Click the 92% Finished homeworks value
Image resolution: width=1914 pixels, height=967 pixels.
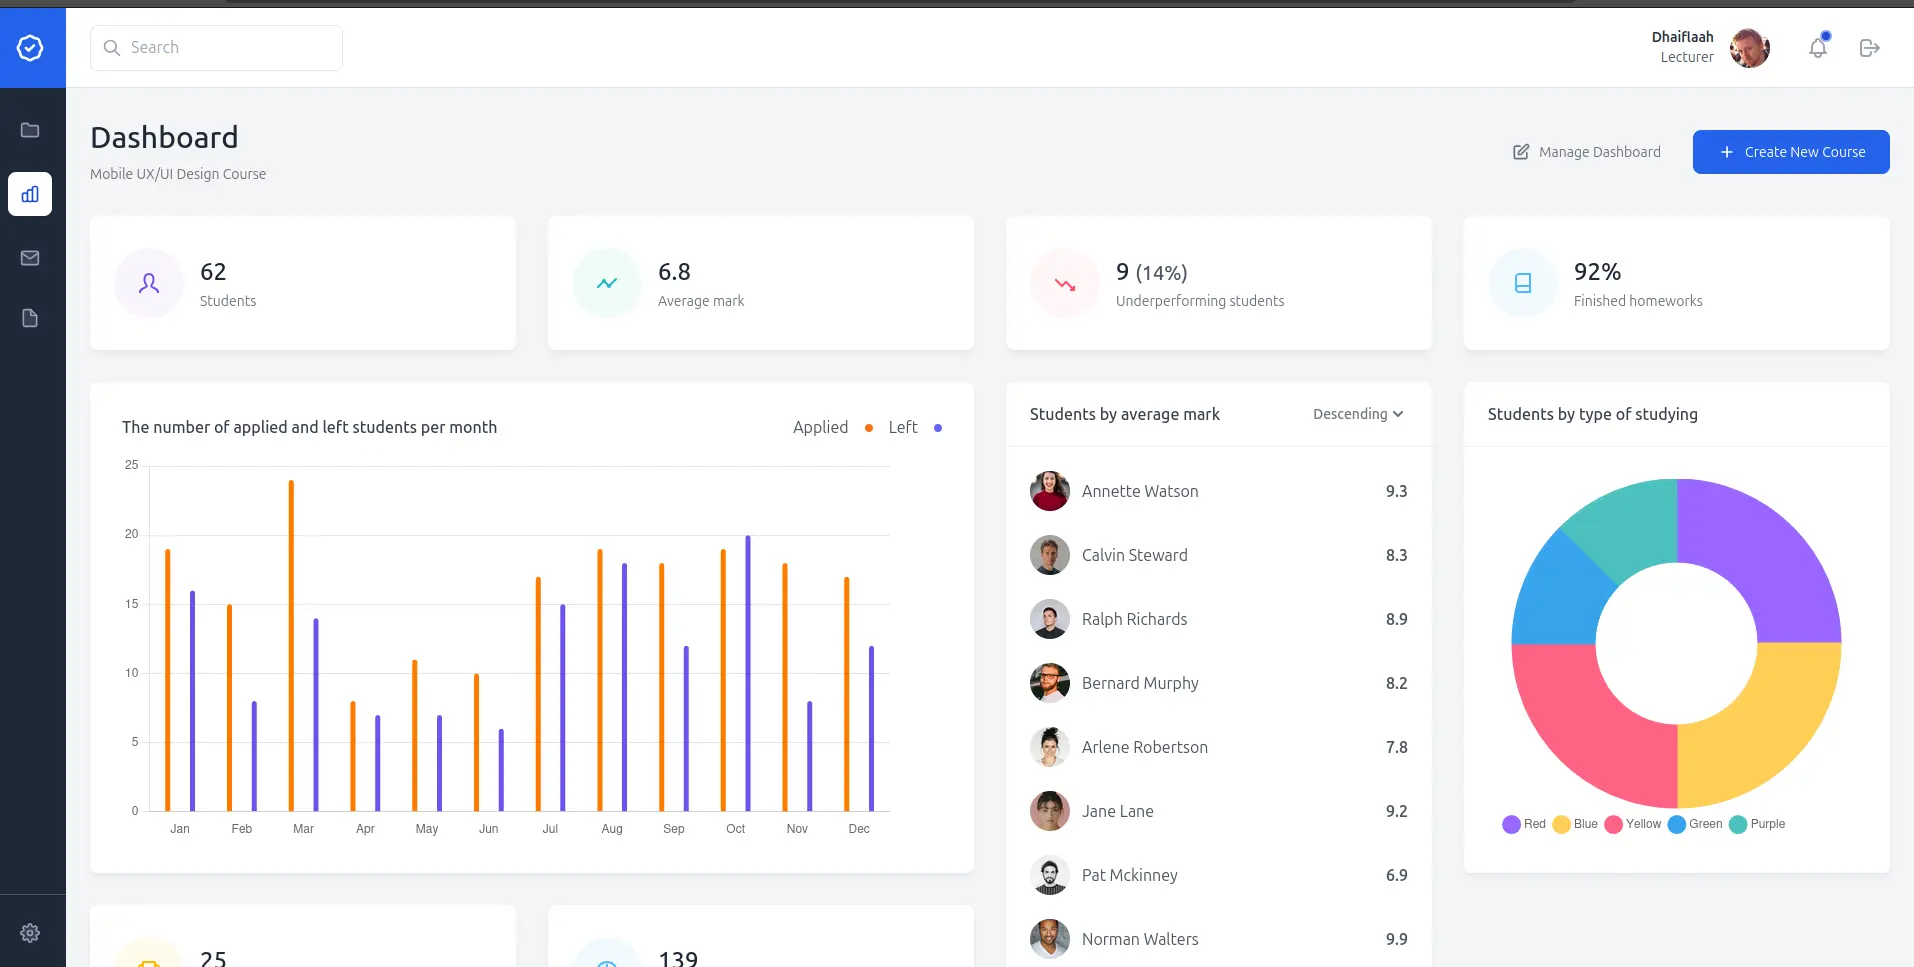pyautogui.click(x=1597, y=272)
